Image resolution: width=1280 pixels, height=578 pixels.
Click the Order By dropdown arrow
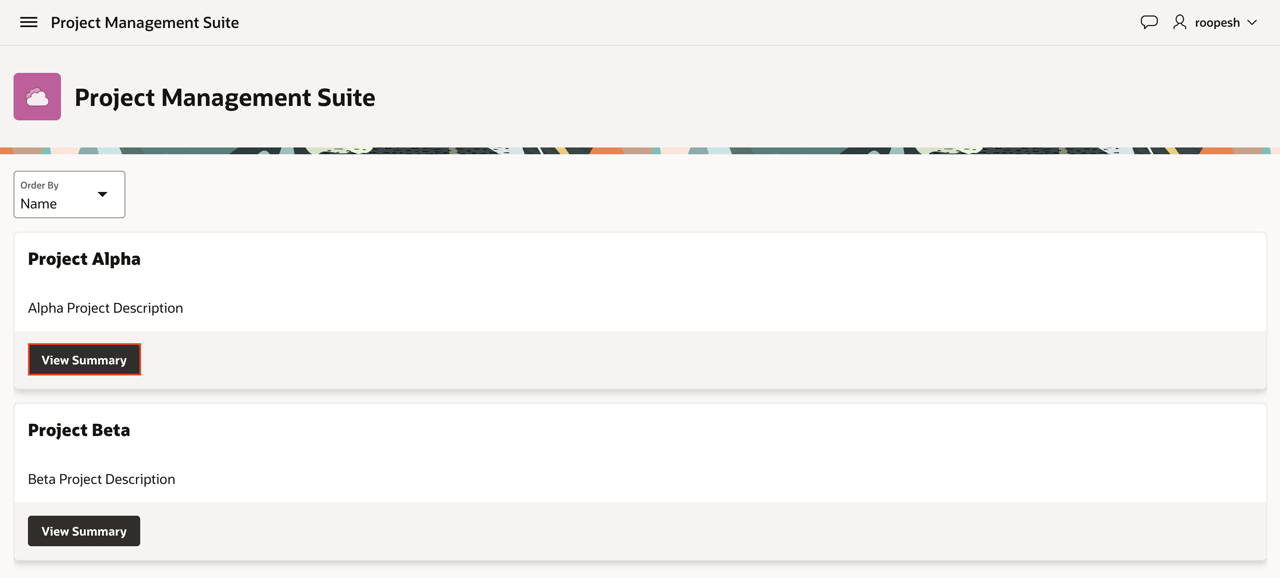point(102,194)
